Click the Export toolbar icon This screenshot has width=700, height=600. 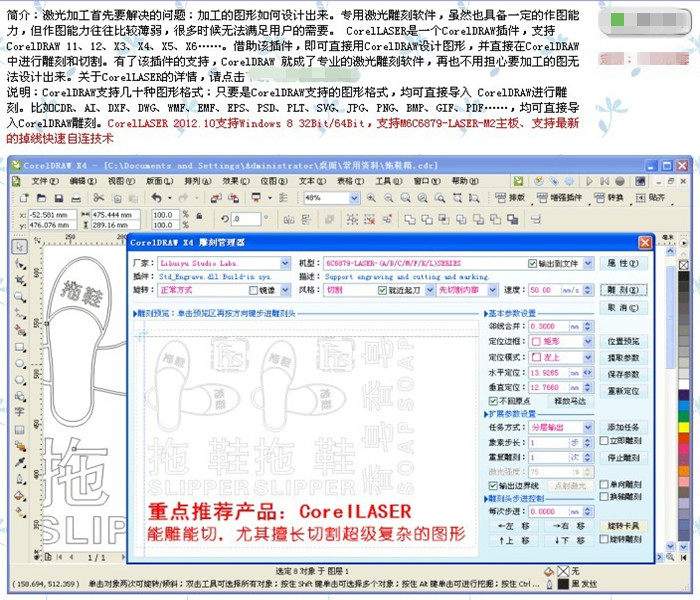[233, 198]
